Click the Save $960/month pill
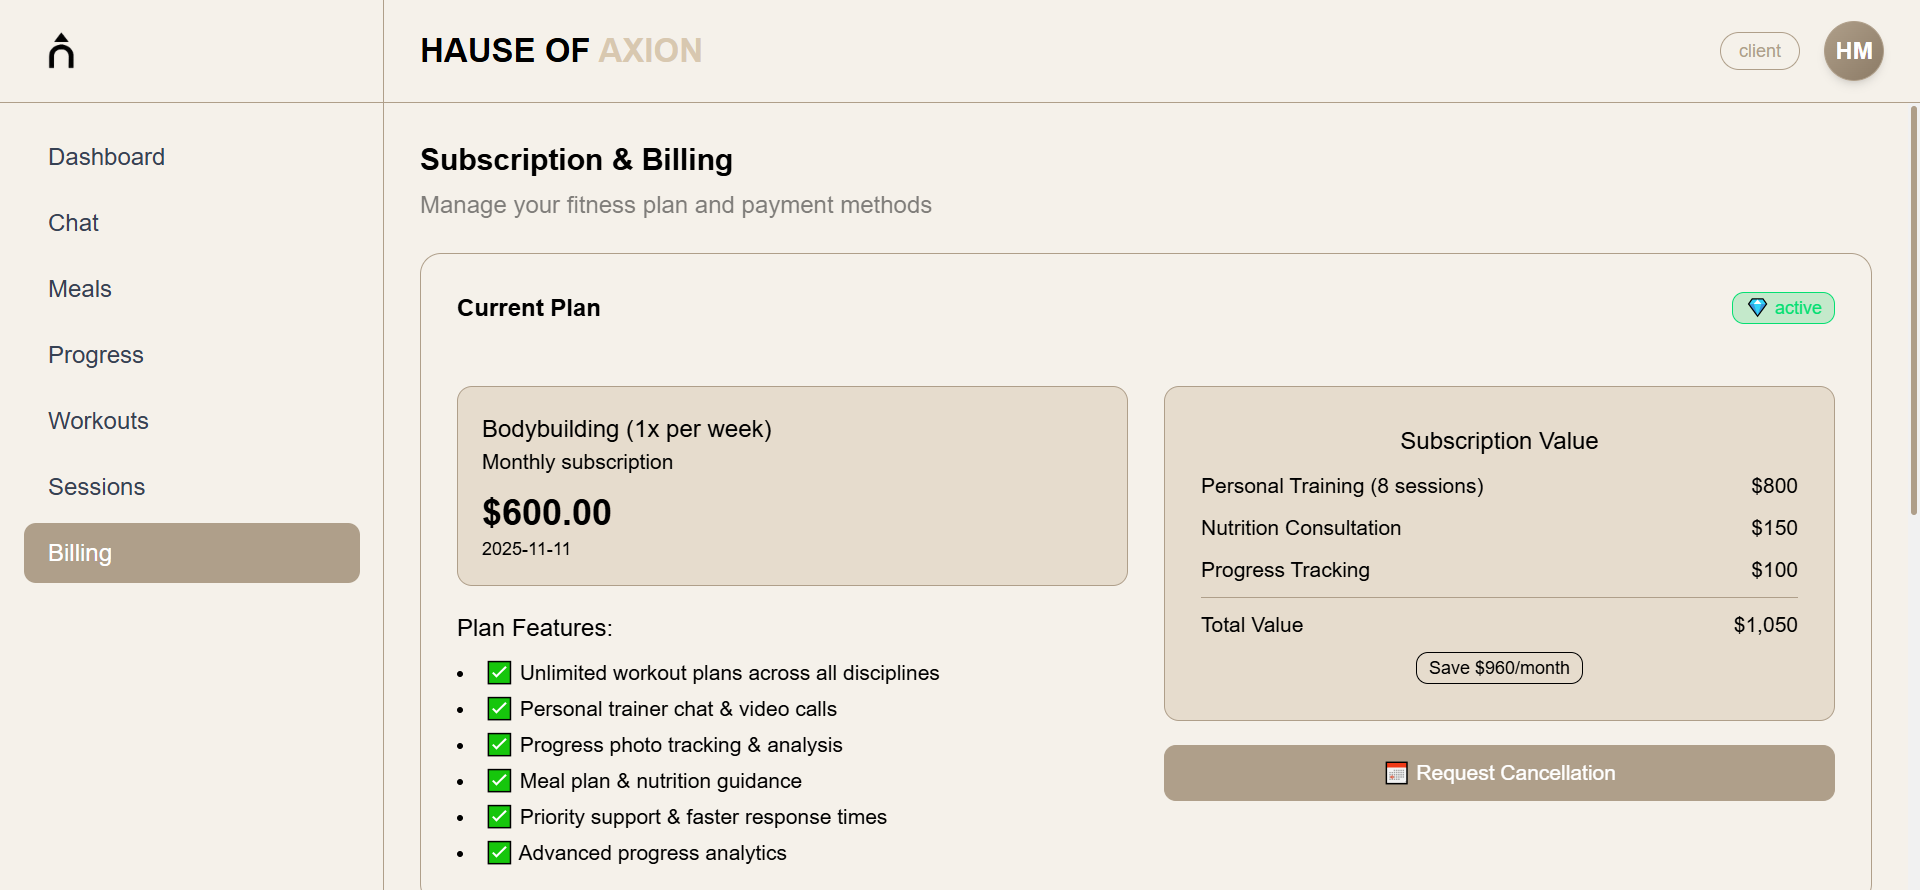Viewport: 1920px width, 890px height. 1498,668
